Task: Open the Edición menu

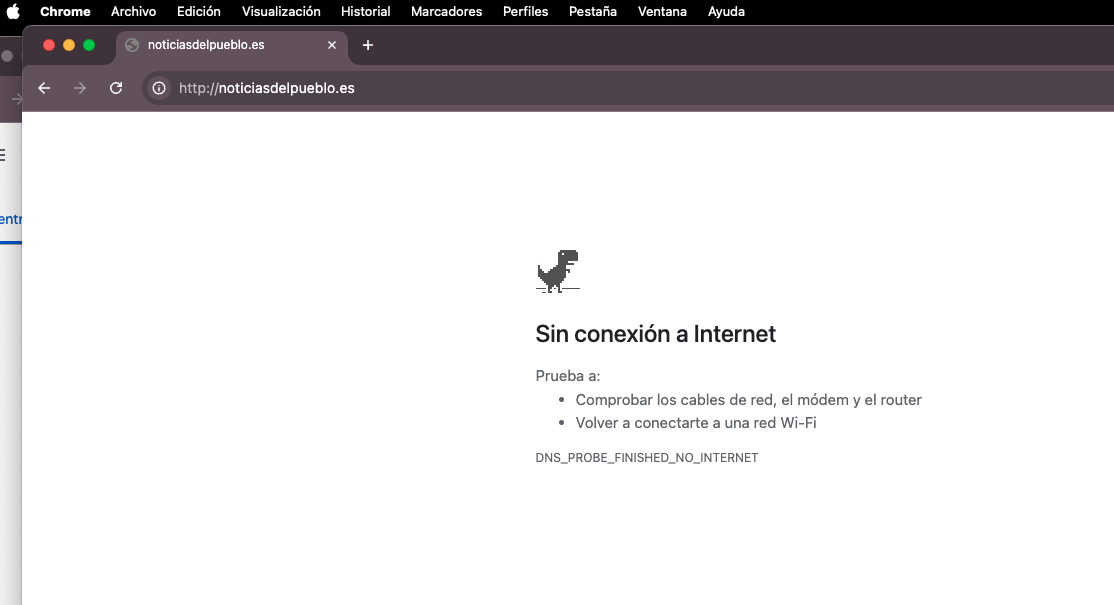Action: click(198, 12)
